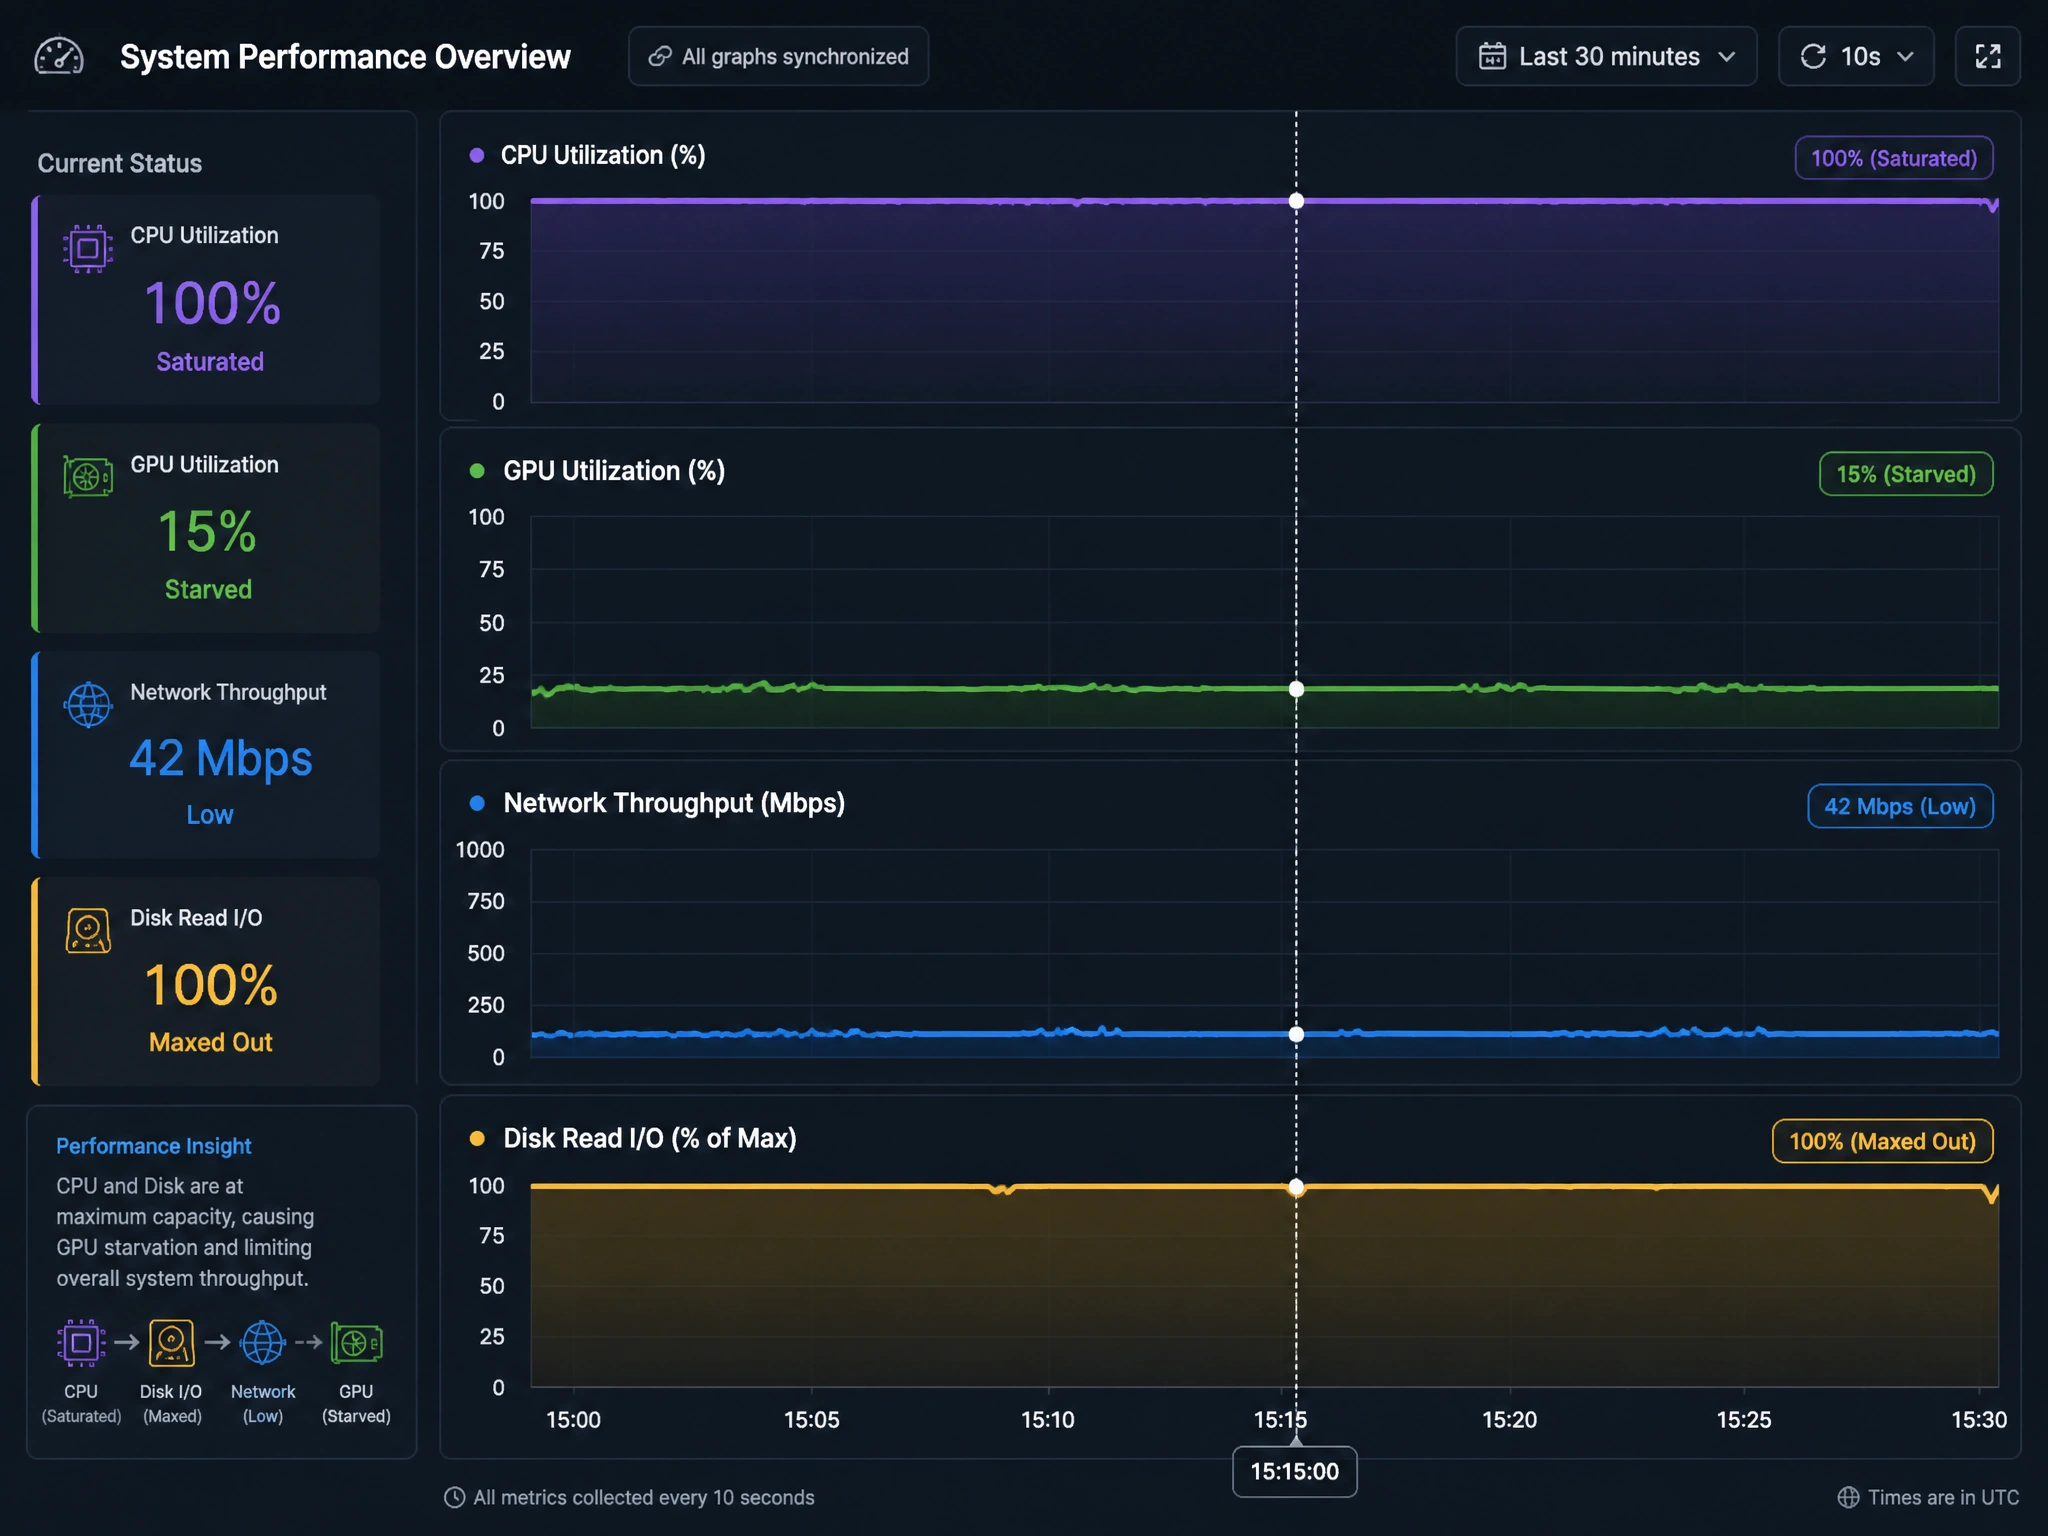Click the 15:15:00 crosshair time label
2048x1536 pixels.
(x=1295, y=1471)
